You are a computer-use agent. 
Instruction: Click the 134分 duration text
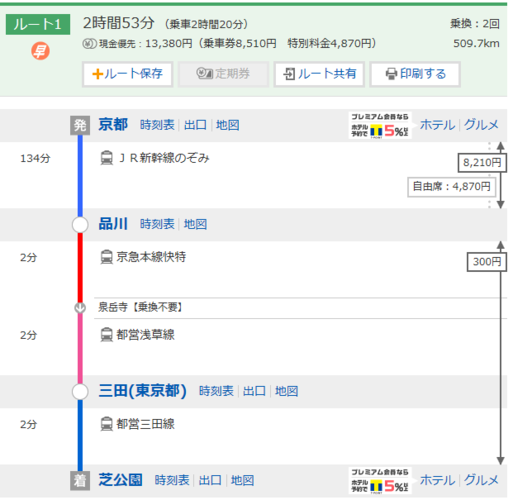coord(35,158)
